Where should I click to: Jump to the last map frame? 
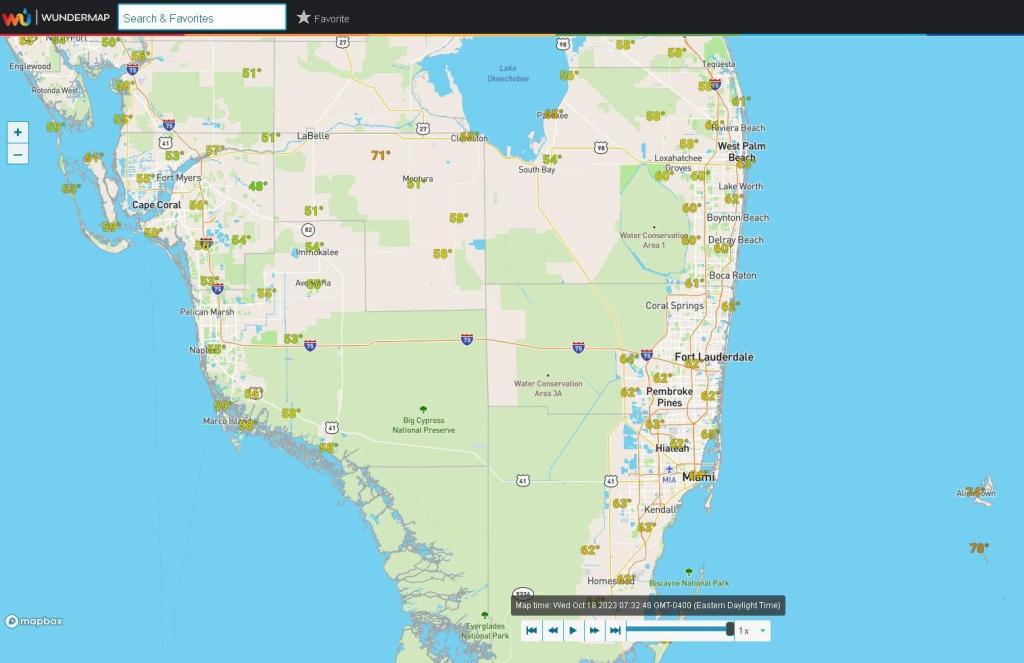[x=615, y=630]
